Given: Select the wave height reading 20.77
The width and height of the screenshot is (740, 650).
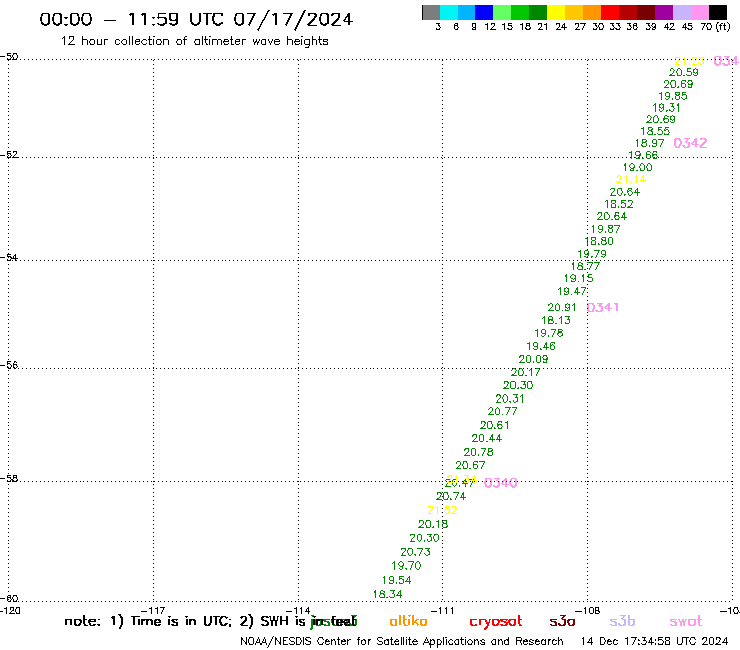Looking at the screenshot, I should [x=502, y=412].
